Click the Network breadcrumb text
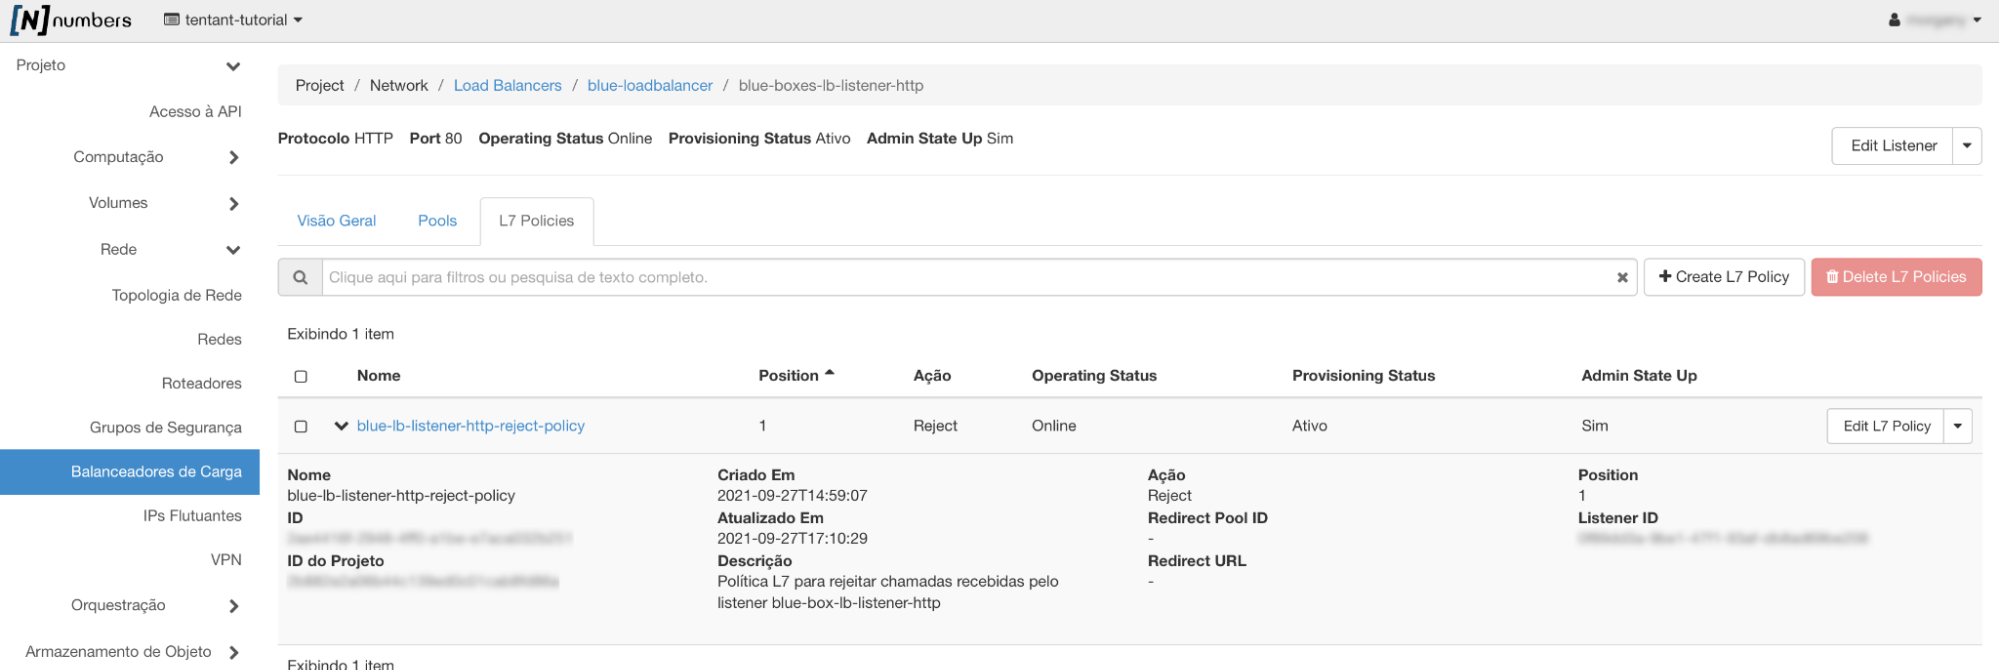Image resolution: width=1999 pixels, height=670 pixels. [399, 86]
